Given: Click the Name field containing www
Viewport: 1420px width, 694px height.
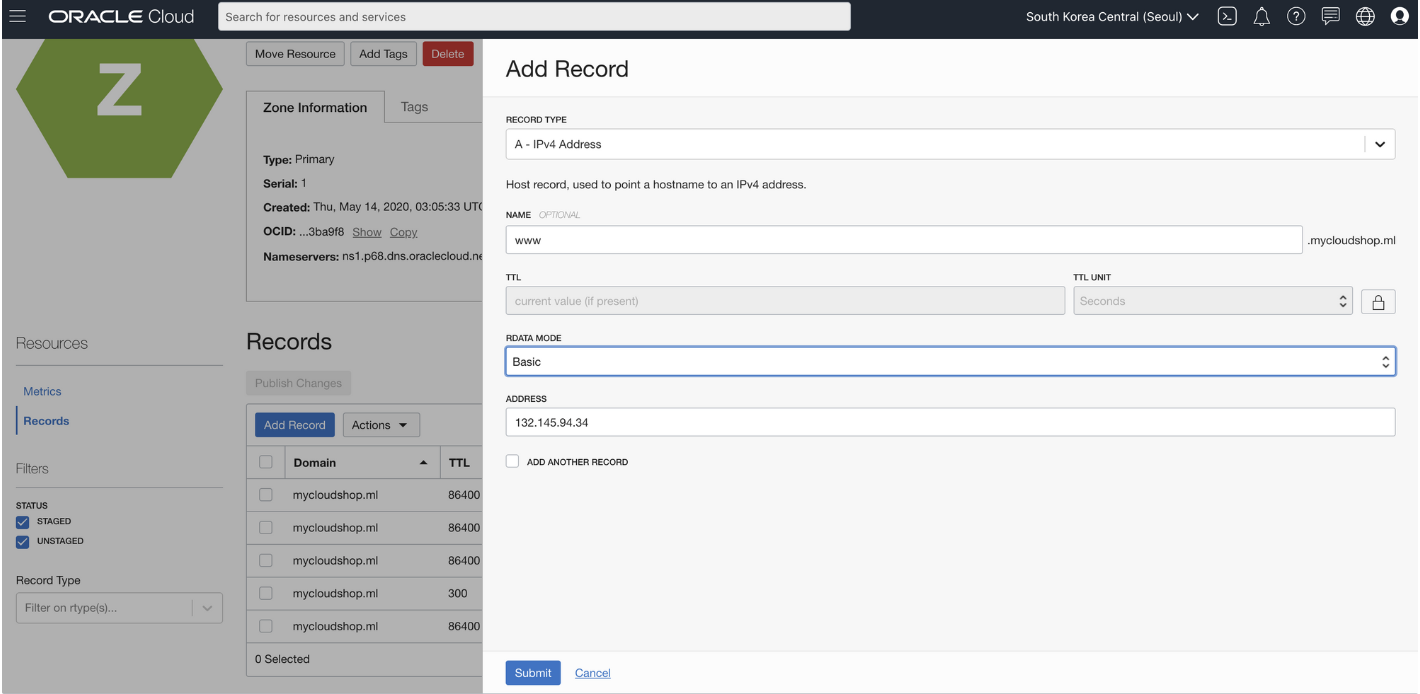Looking at the screenshot, I should pos(904,240).
